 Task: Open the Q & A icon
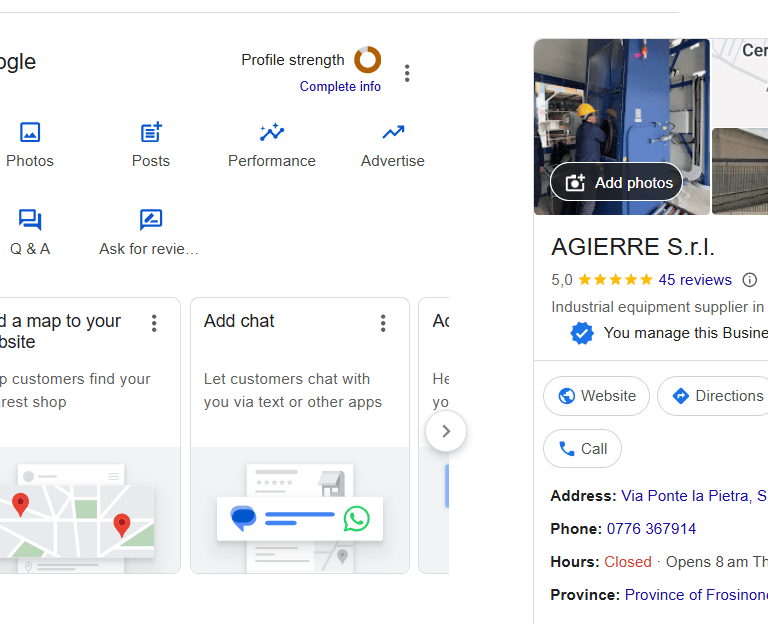click(30, 220)
